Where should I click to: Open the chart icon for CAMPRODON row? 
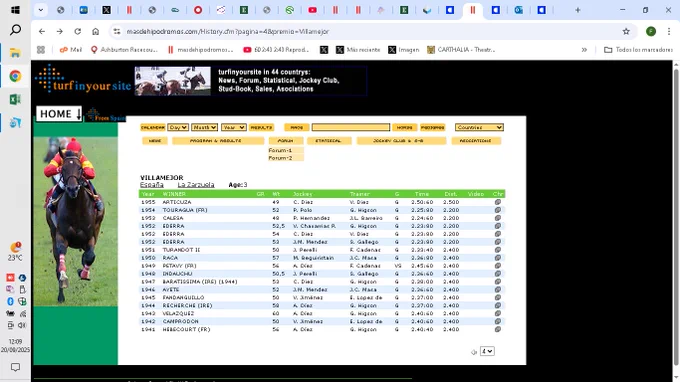point(497,321)
